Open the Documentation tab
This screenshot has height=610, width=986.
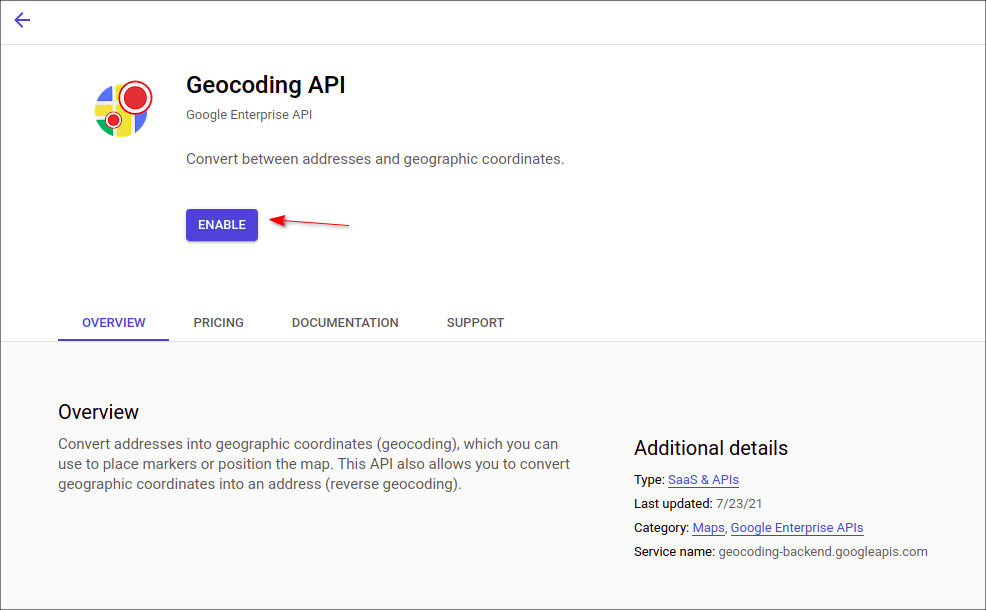345,323
